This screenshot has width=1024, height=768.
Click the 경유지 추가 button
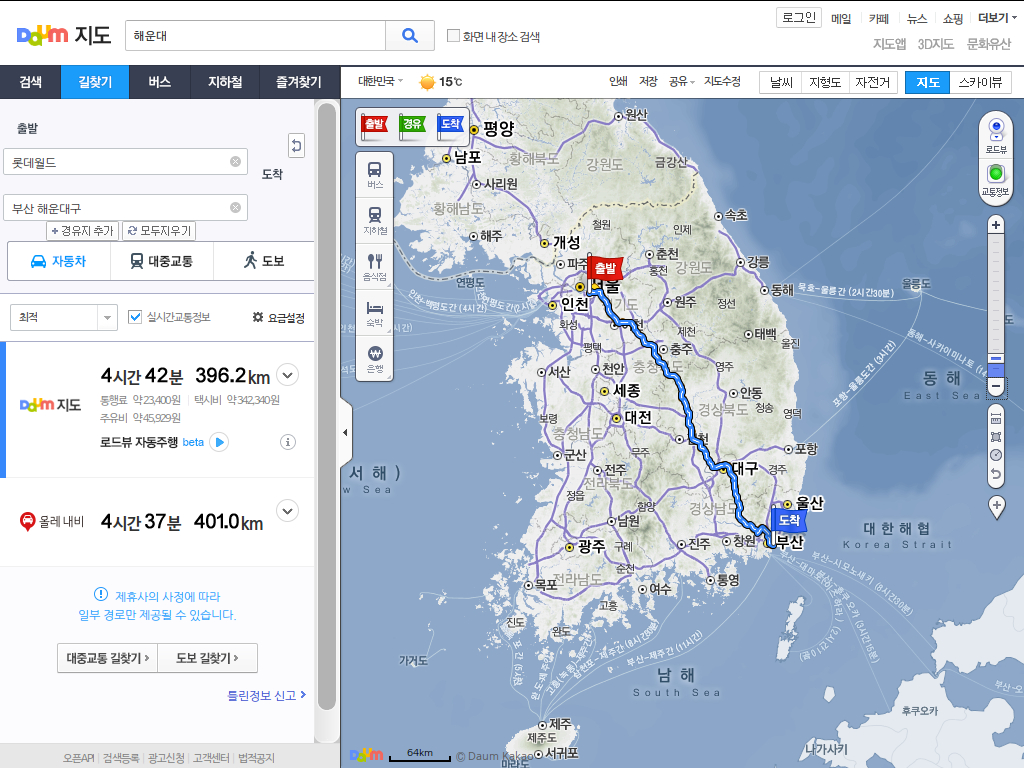[x=83, y=231]
